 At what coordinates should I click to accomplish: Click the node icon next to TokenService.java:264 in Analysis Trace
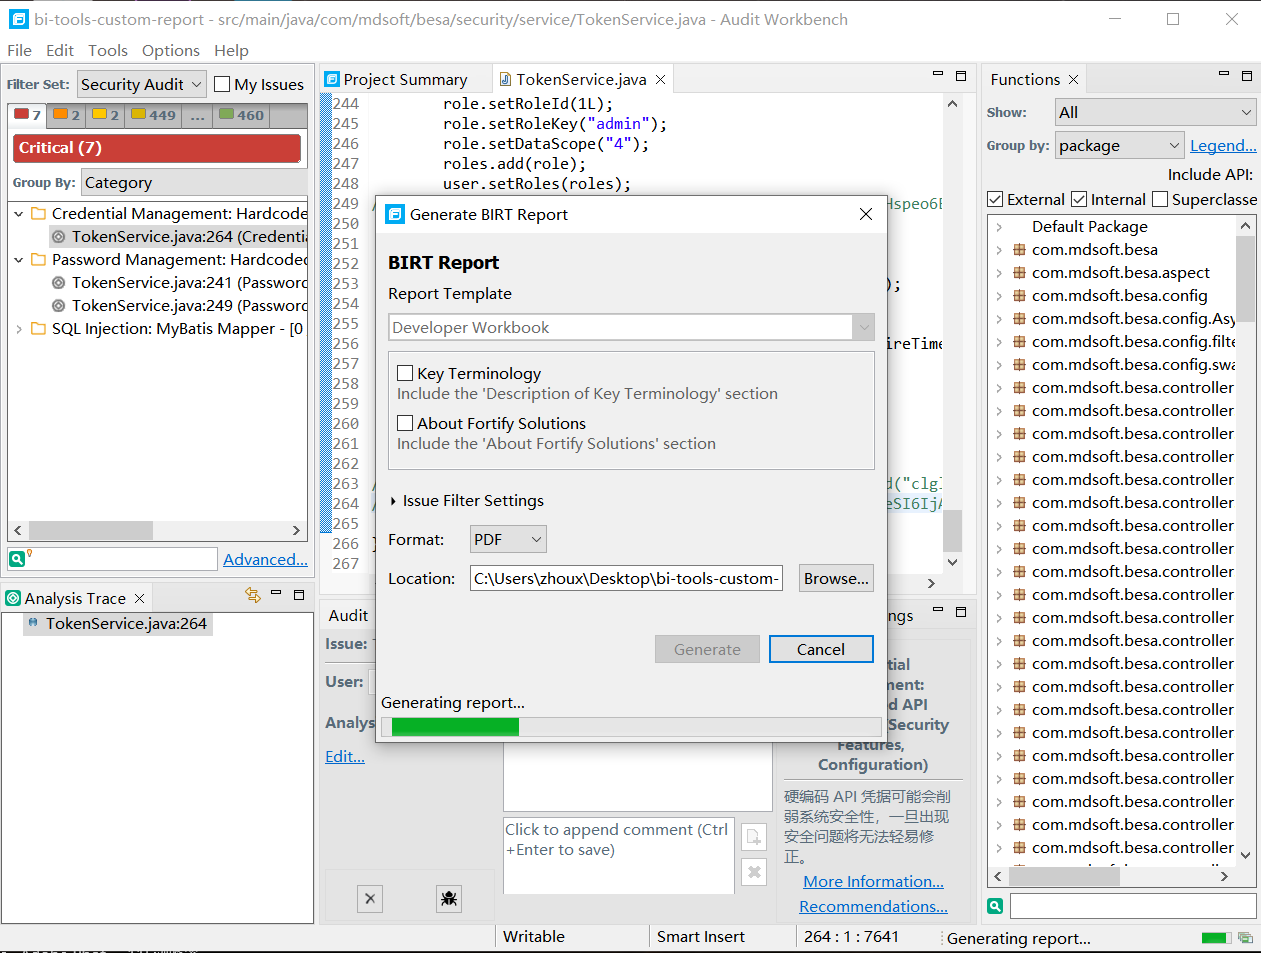(x=34, y=623)
